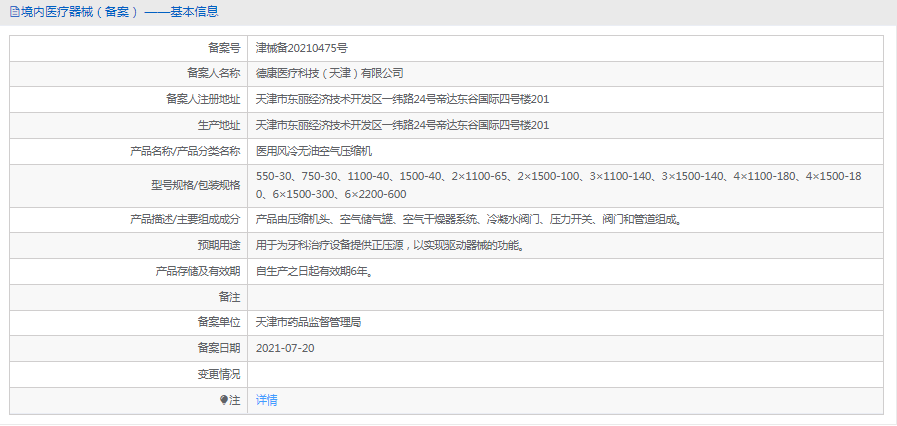Viewport: 897px width, 426px height.
Task: Click the 产品存储及有效期 label
Action: point(198,272)
